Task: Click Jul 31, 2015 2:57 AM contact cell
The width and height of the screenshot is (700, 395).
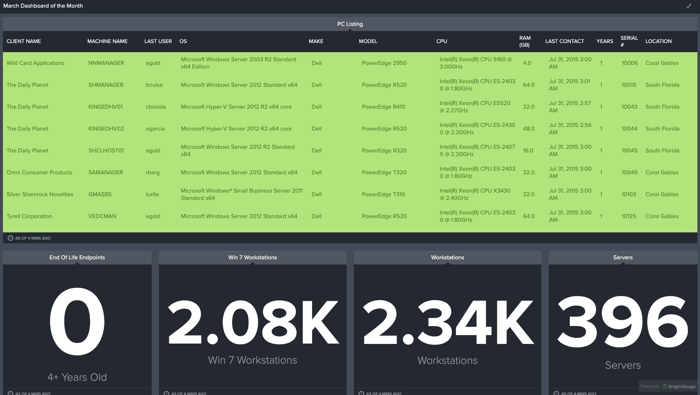Action: click(x=570, y=107)
